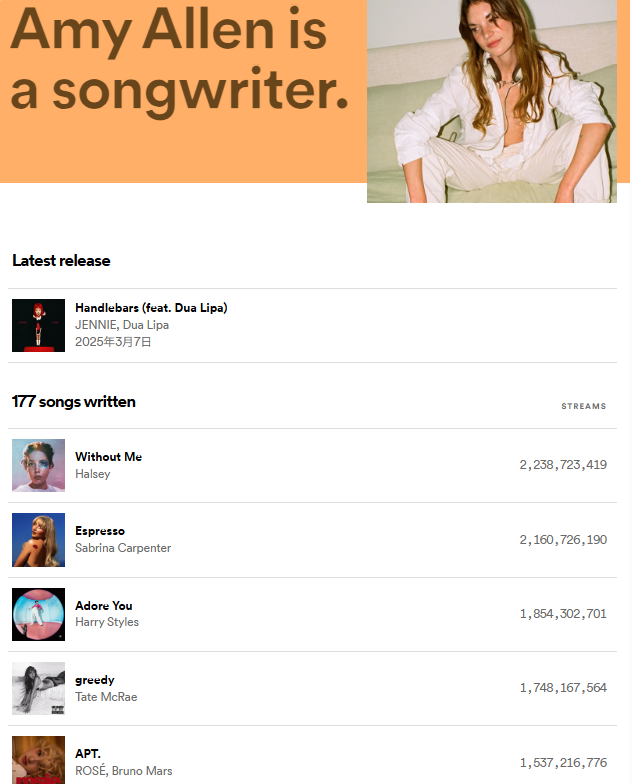Open the Espresso album cover
This screenshot has height=784, width=632.
38,540
